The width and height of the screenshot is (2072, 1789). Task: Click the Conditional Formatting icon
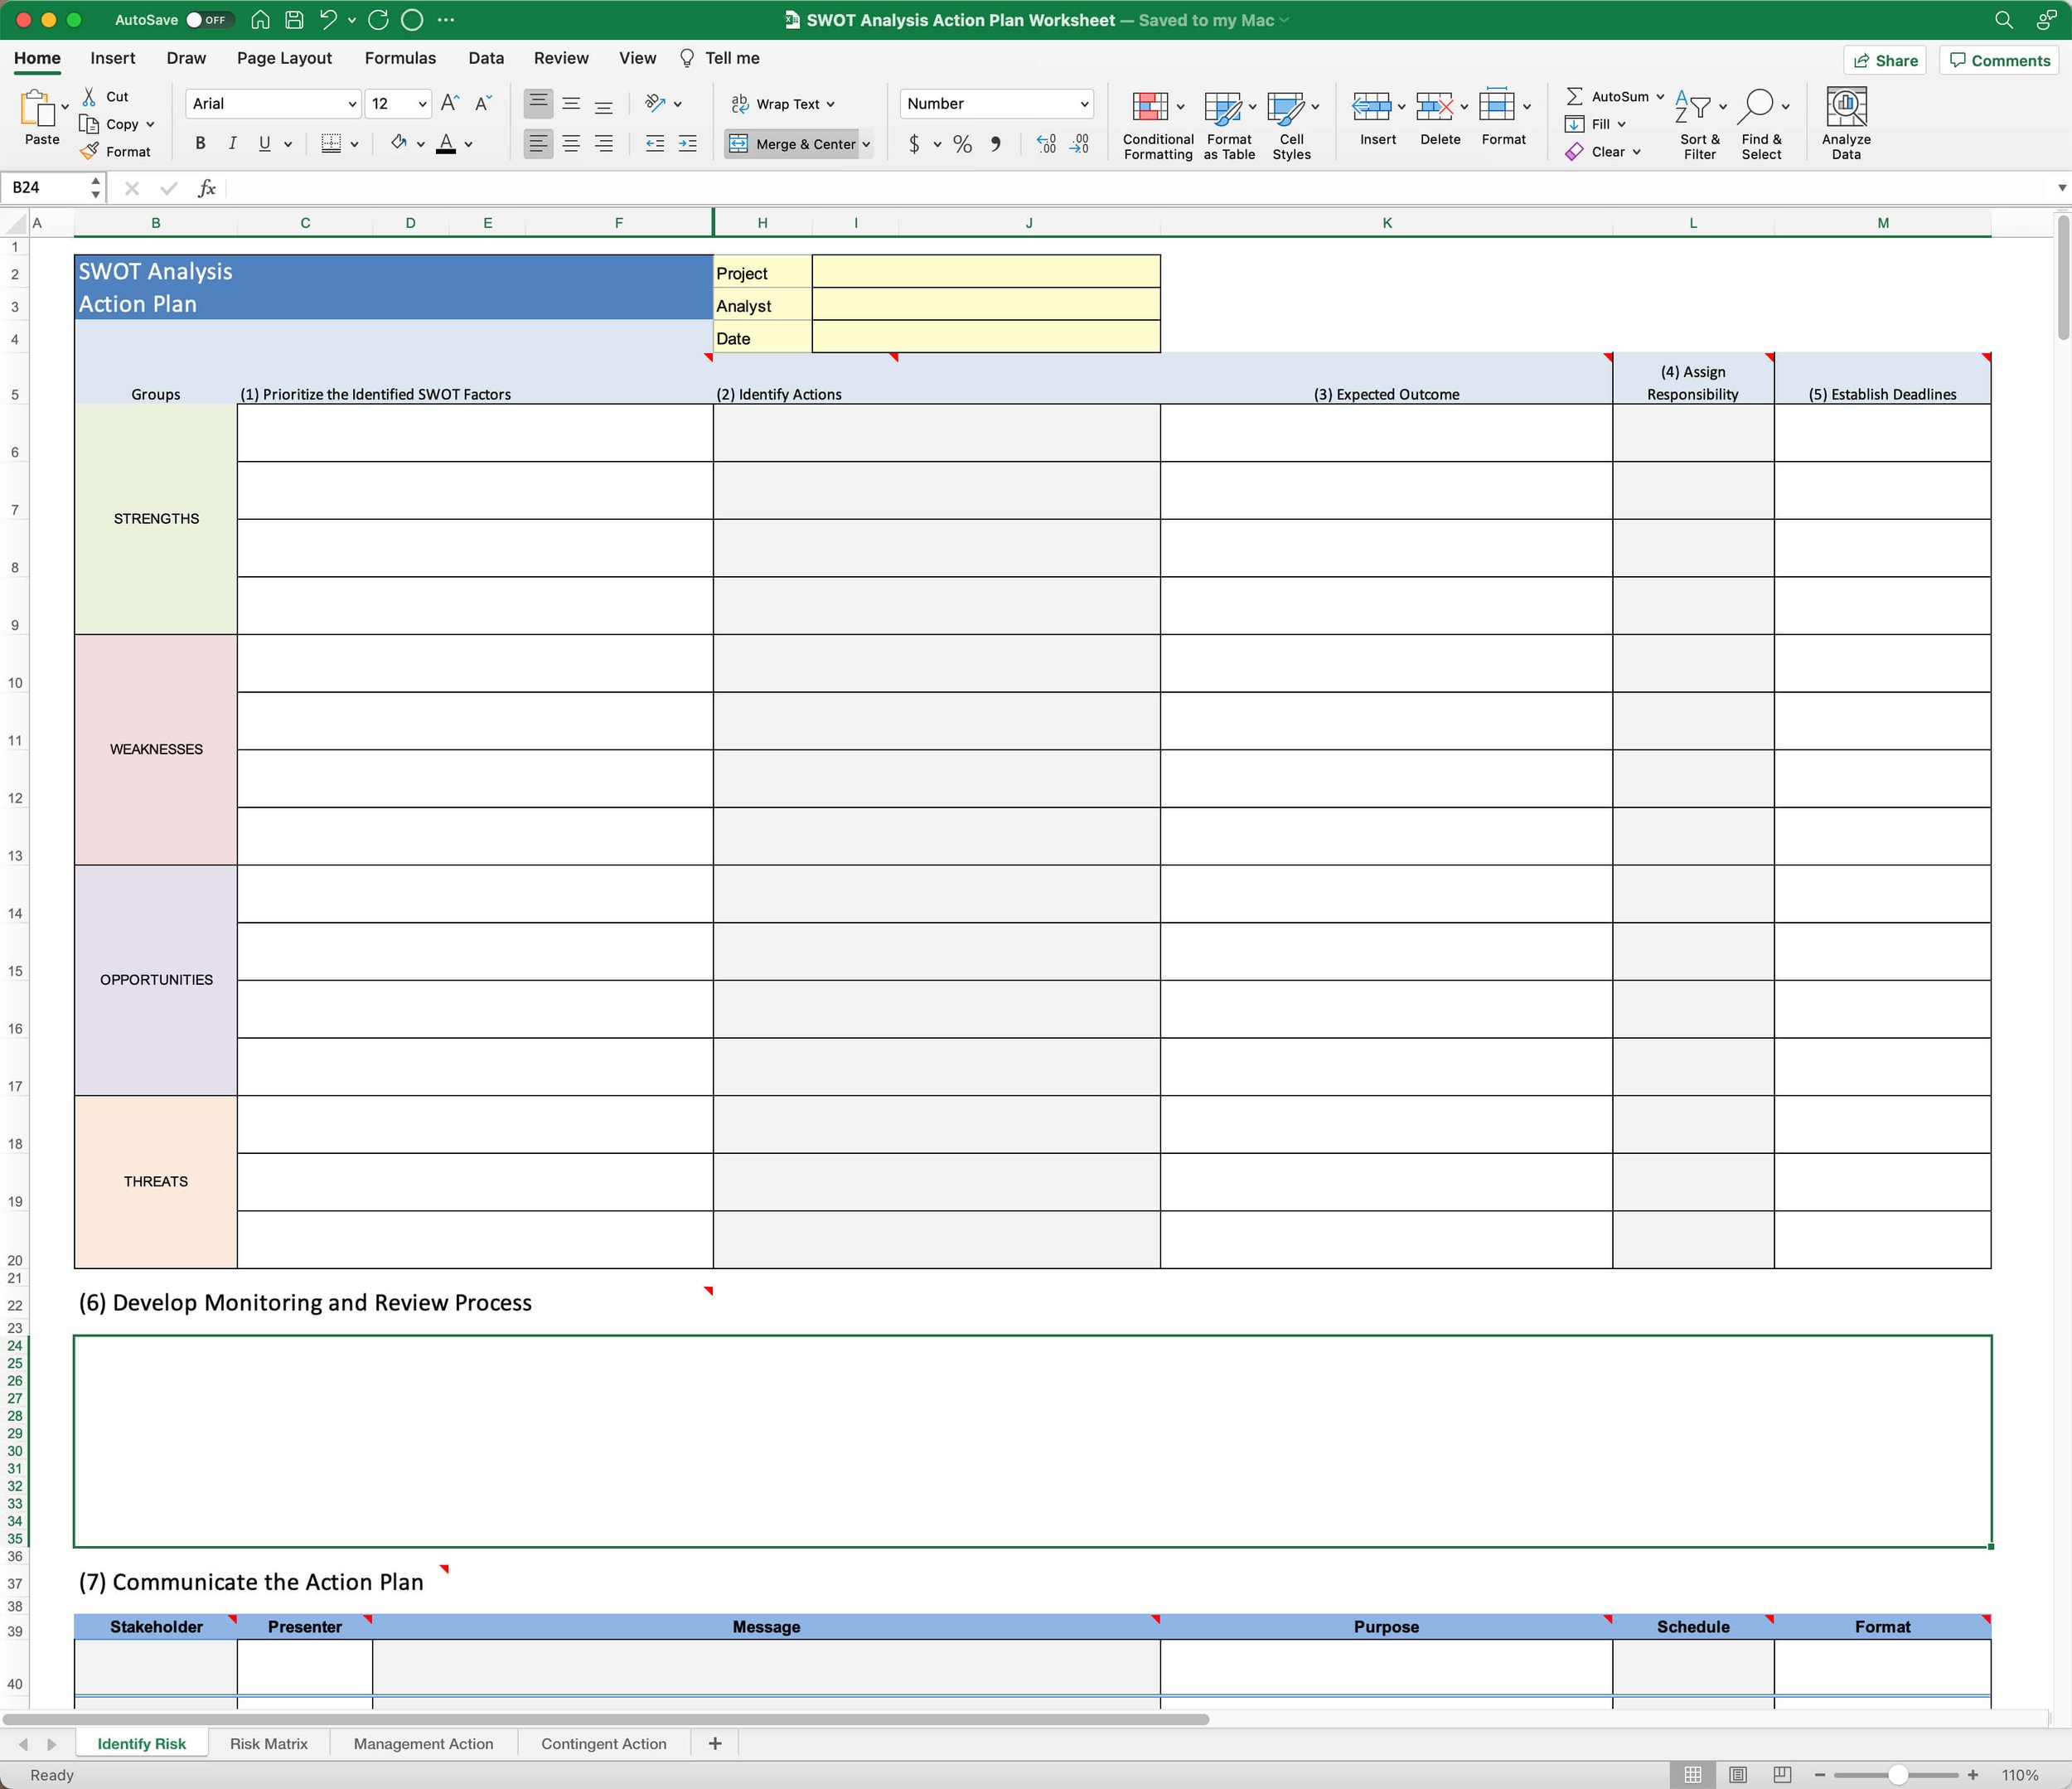pyautogui.click(x=1150, y=107)
